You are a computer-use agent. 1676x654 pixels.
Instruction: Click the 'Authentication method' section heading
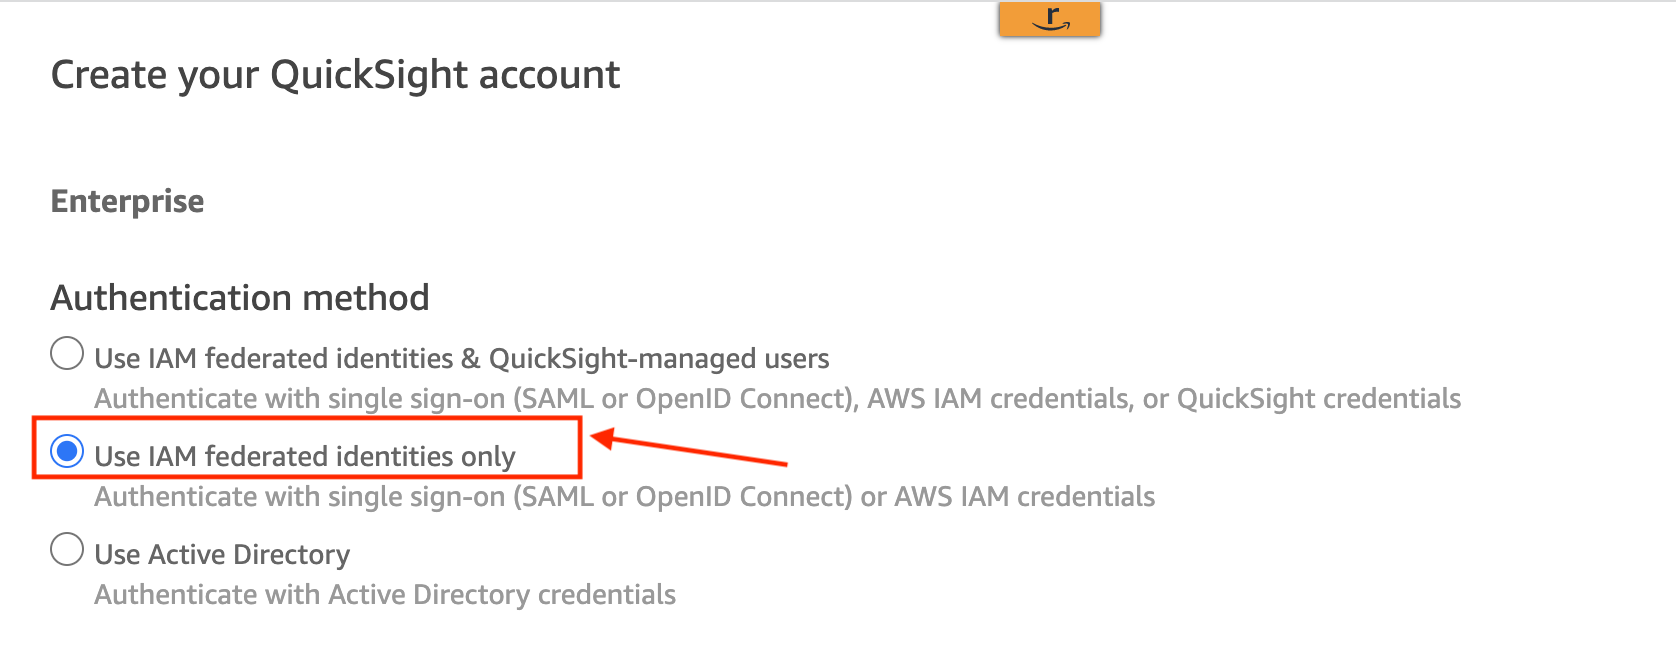click(240, 298)
